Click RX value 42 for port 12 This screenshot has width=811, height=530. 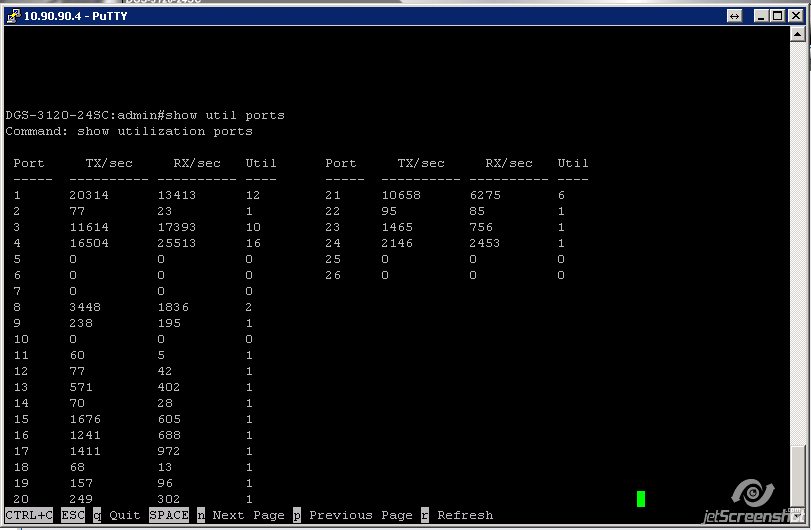(165, 371)
